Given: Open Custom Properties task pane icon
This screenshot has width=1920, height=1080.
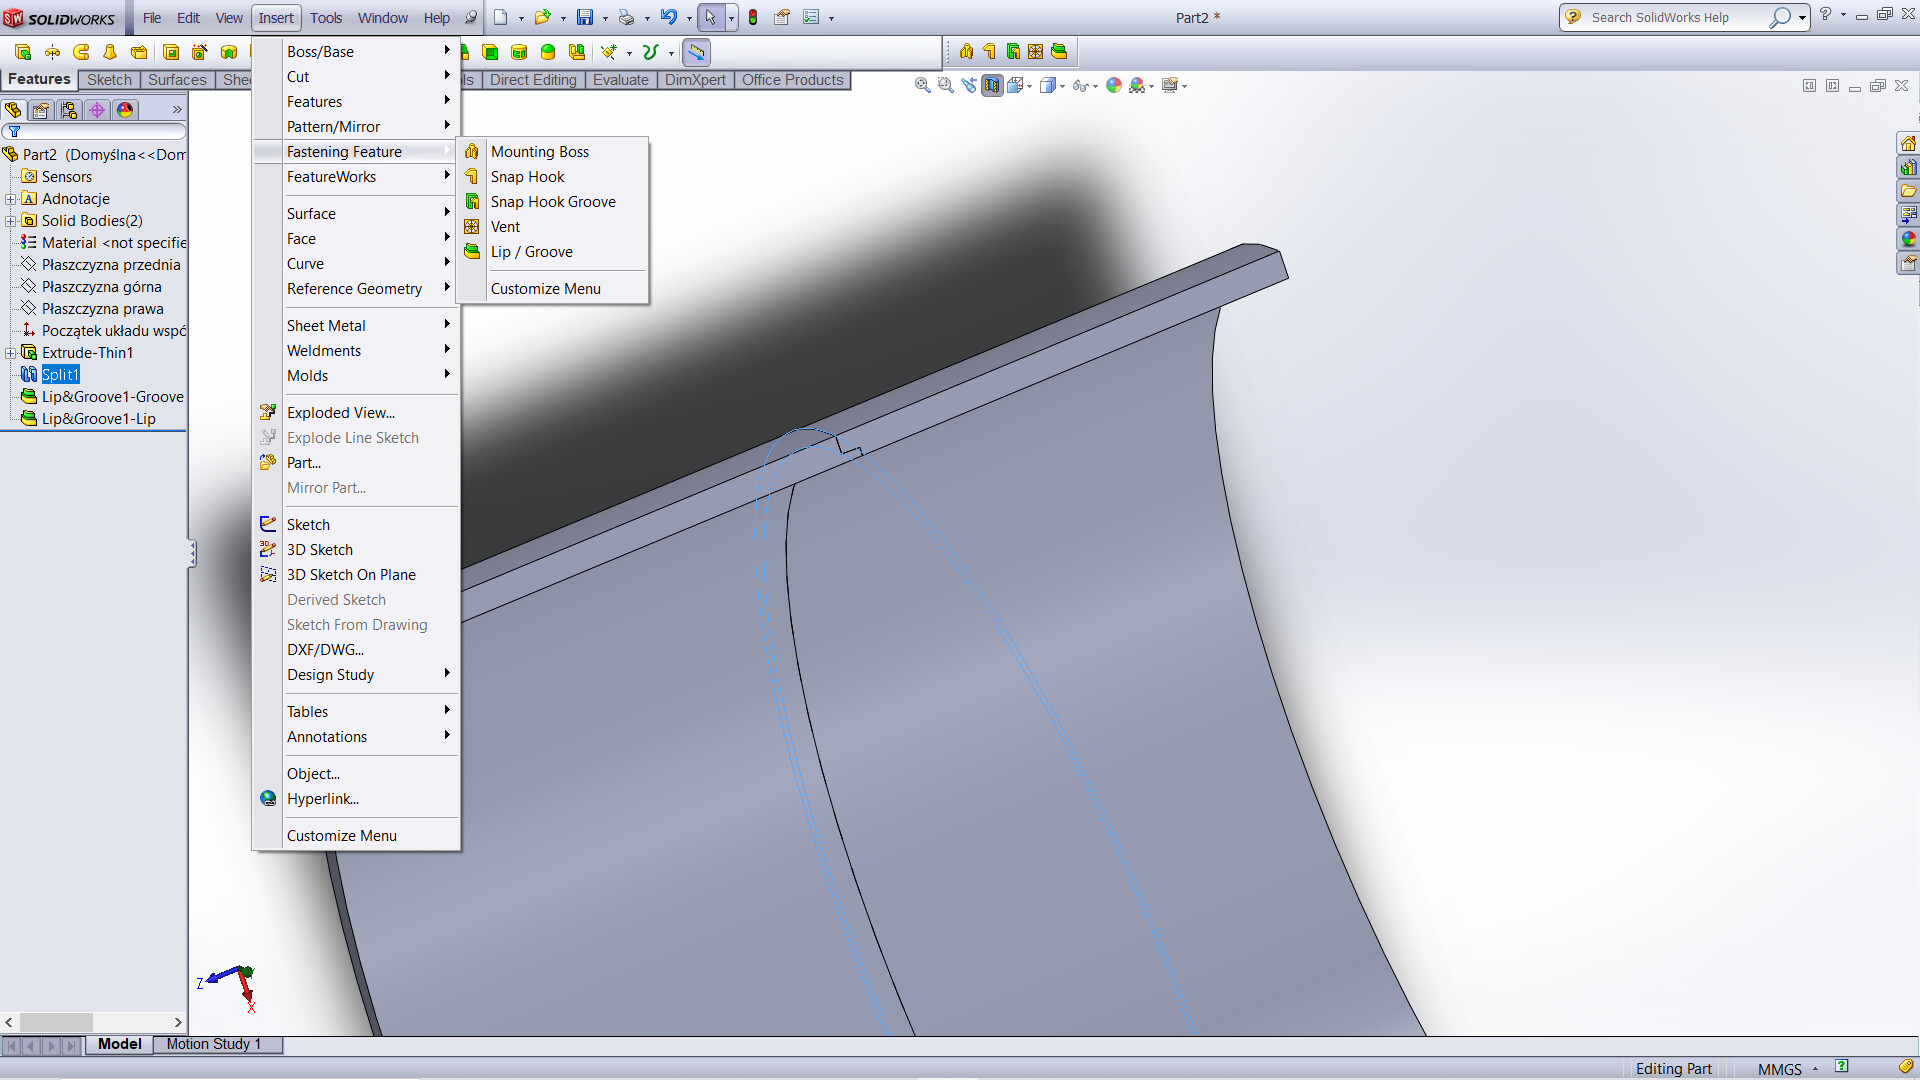Looking at the screenshot, I should tap(1909, 263).
